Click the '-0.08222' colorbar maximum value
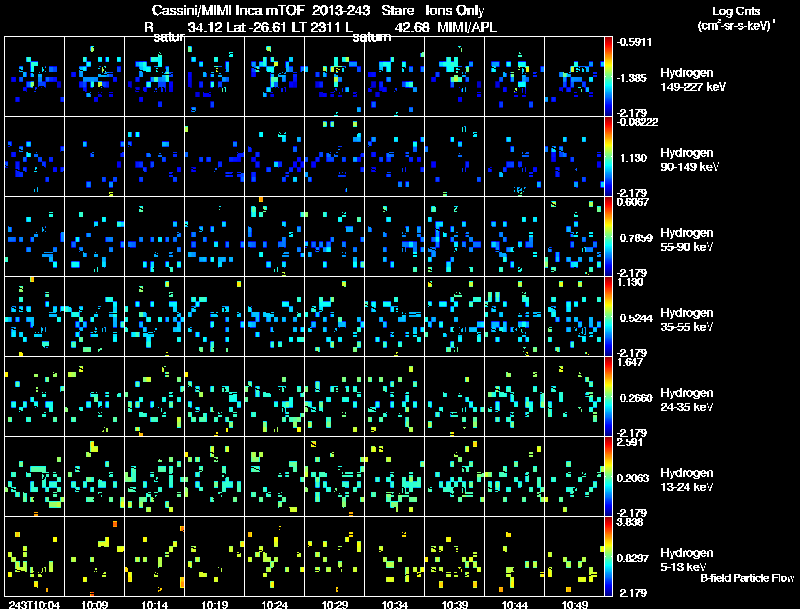Viewport: 800px width, 609px height. (x=637, y=122)
